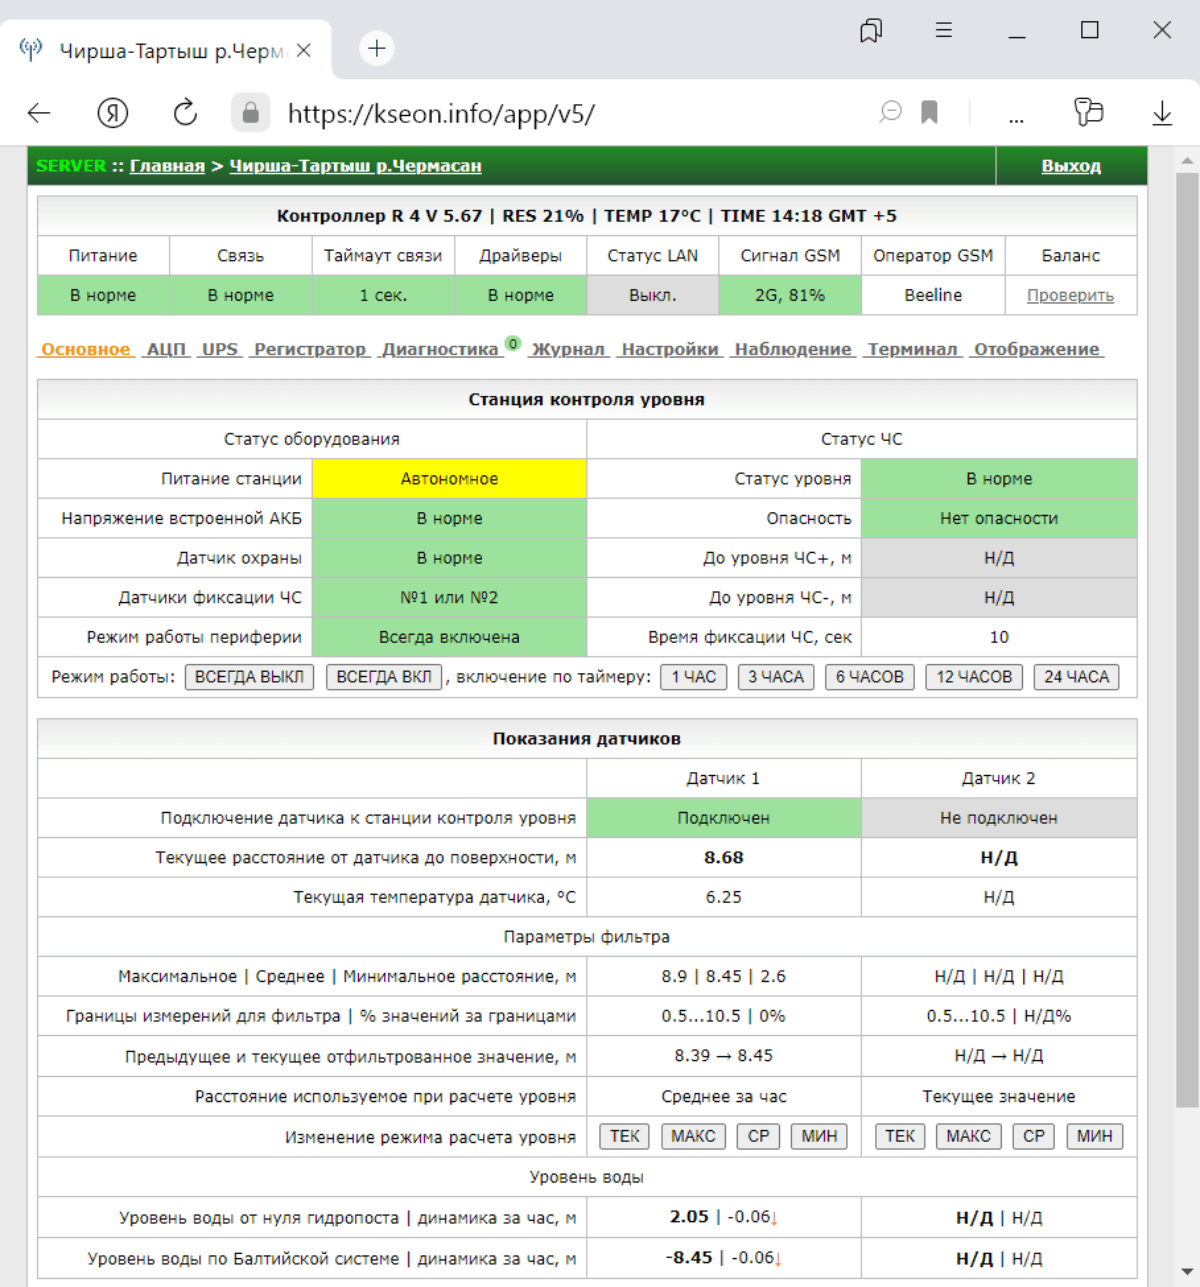Start the 24 ЧАСА timer

pyautogui.click(x=1077, y=677)
